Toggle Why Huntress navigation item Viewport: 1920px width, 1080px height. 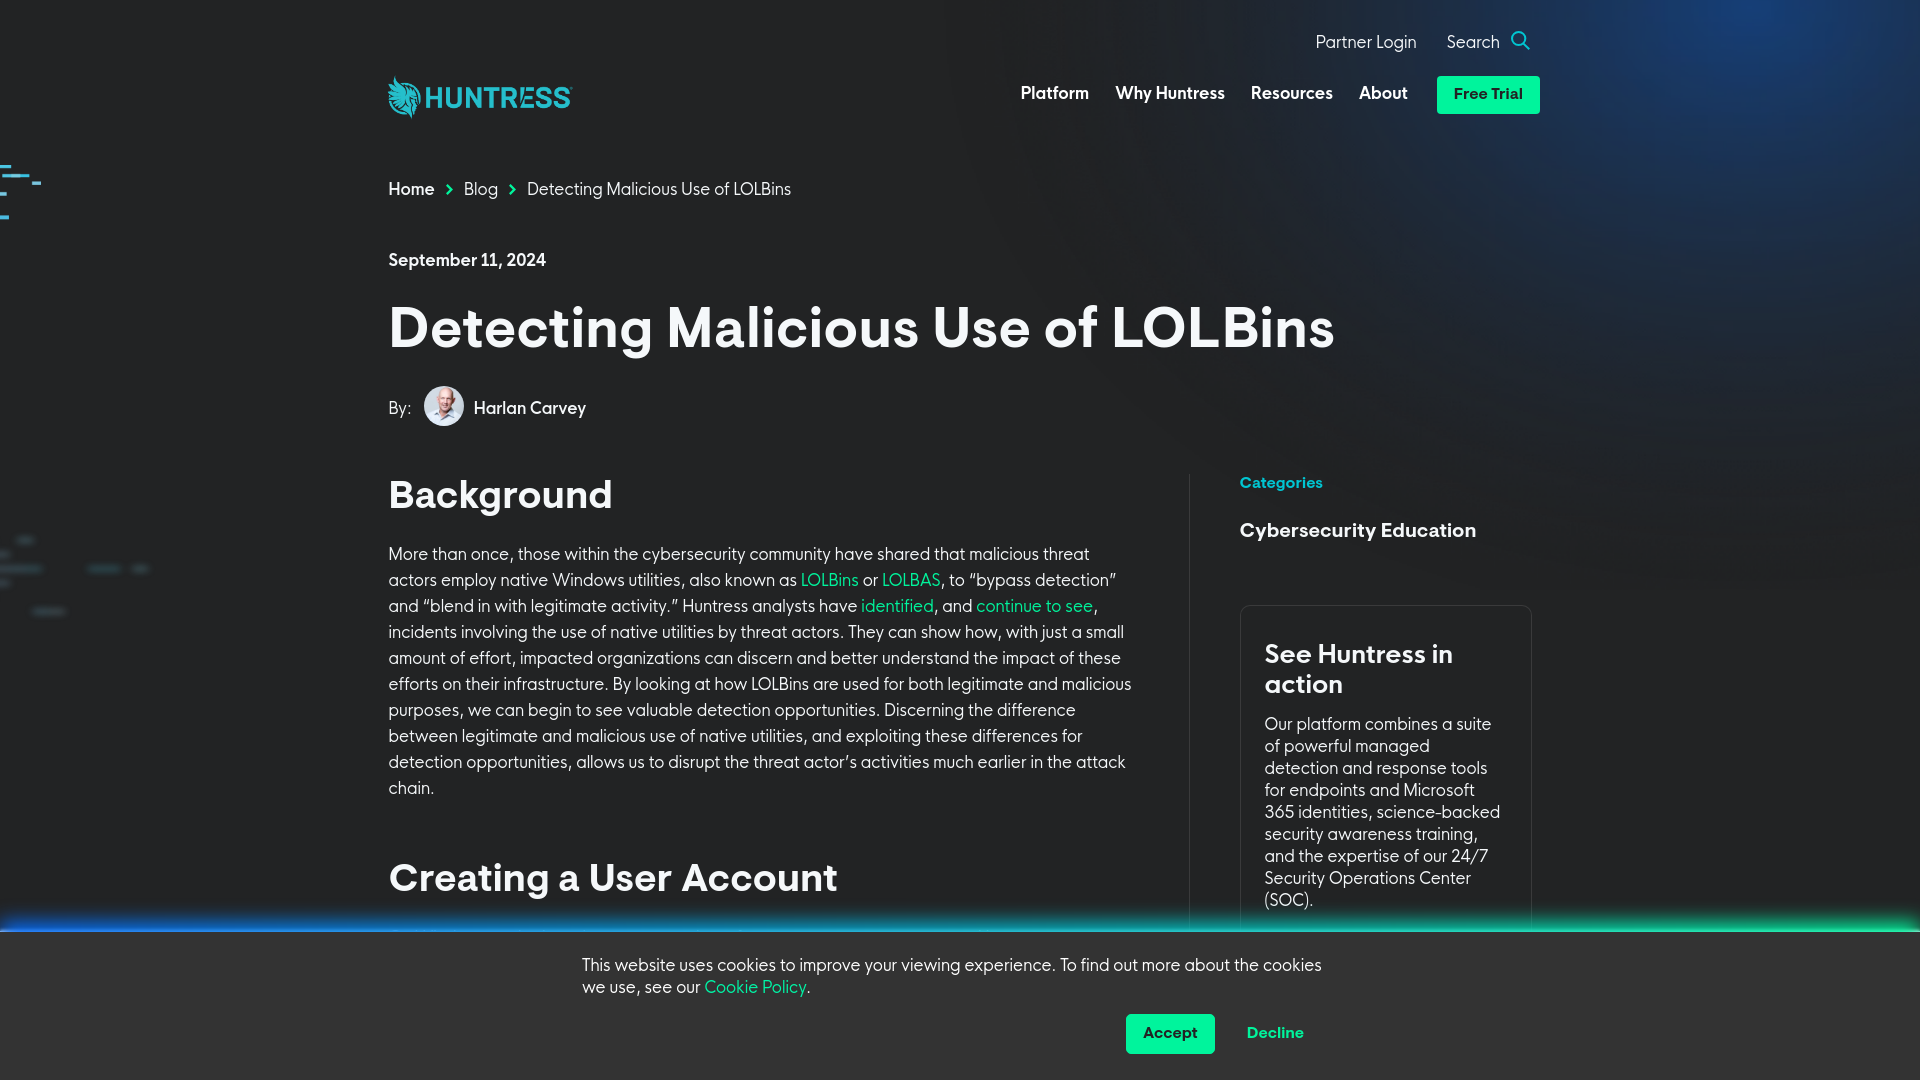pyautogui.click(x=1168, y=94)
